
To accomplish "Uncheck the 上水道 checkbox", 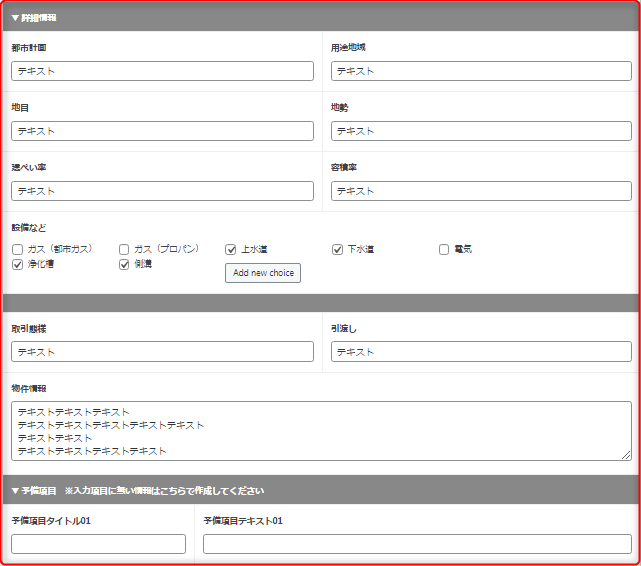I will (x=231, y=249).
